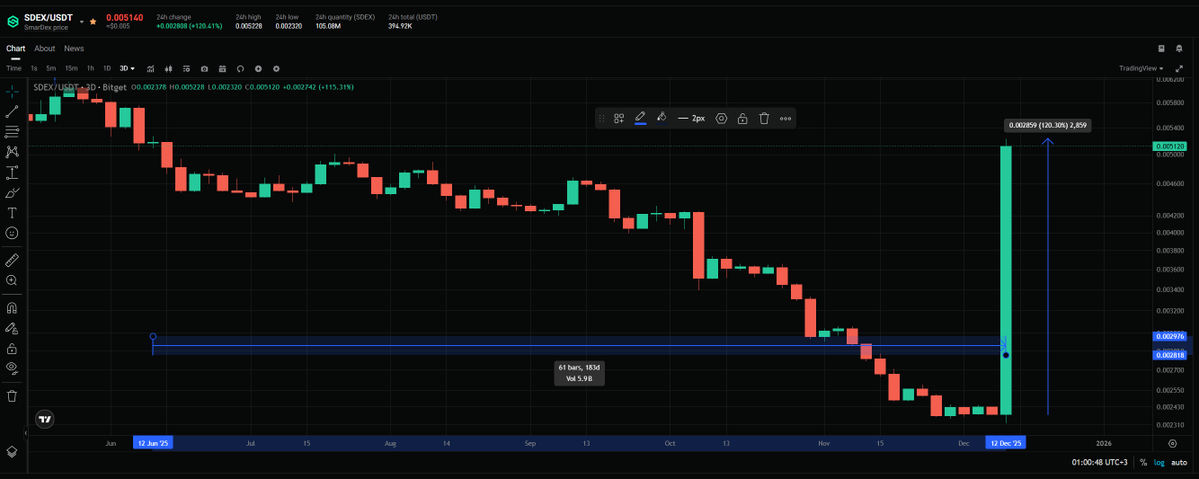This screenshot has width=1199, height=479.
Task: Open the emoji icons tool
Action: [x=11, y=233]
